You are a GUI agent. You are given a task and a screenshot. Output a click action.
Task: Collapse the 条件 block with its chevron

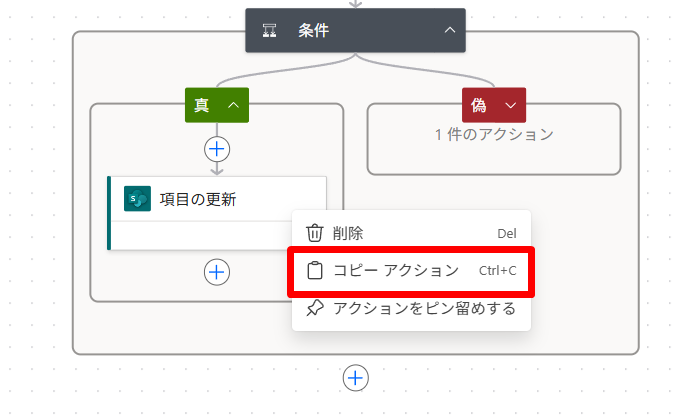450,30
